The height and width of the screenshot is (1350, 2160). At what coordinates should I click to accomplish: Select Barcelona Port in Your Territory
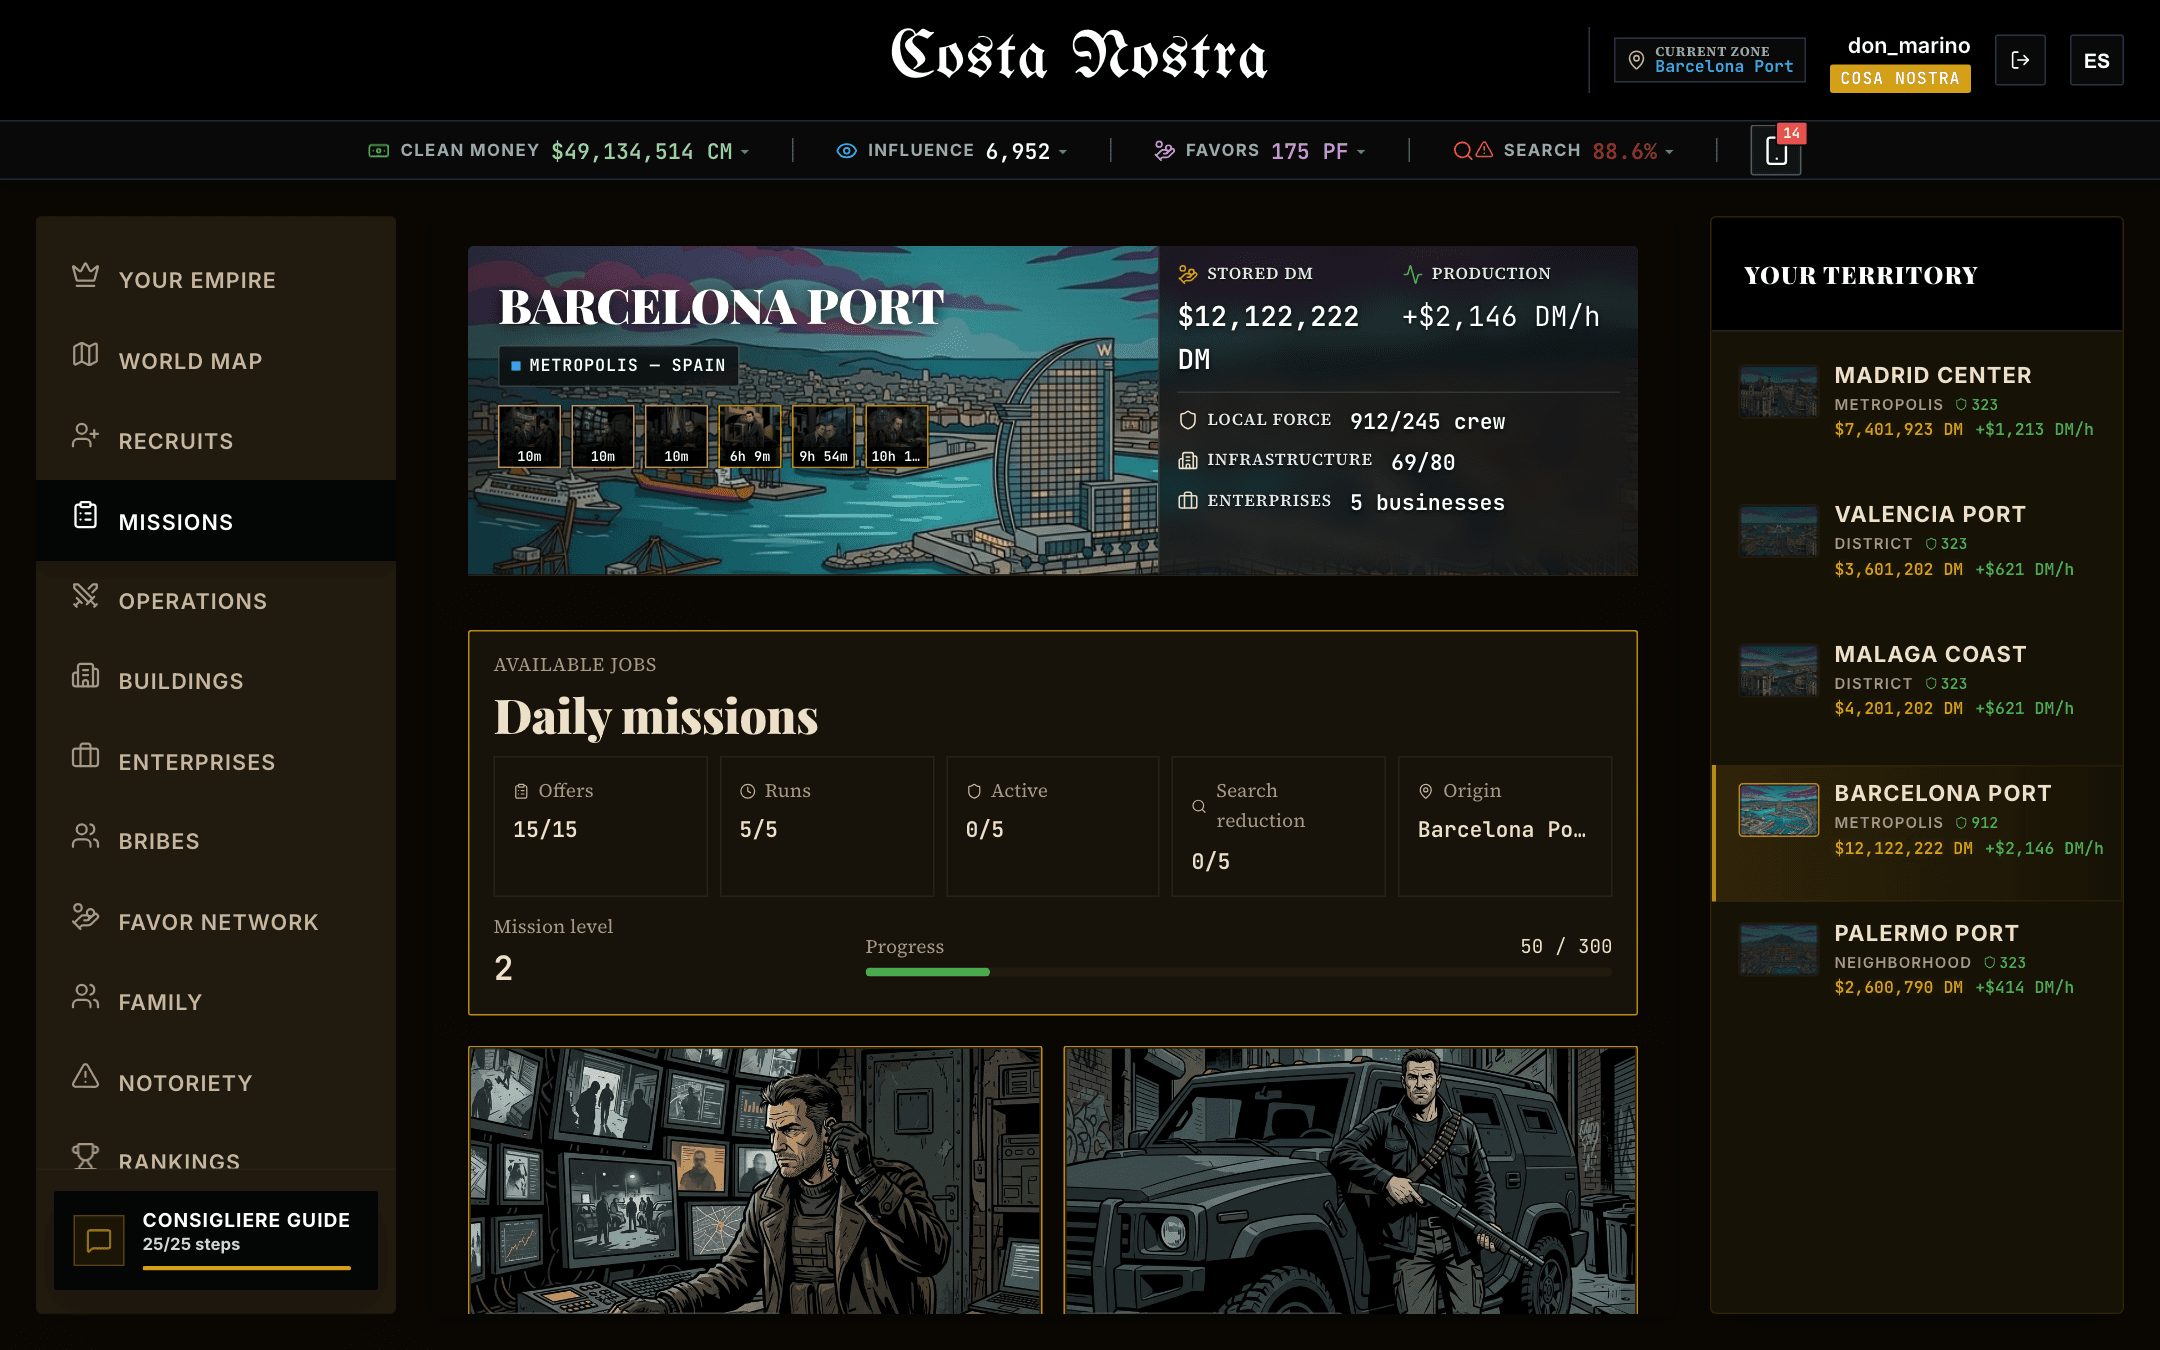click(x=1917, y=833)
